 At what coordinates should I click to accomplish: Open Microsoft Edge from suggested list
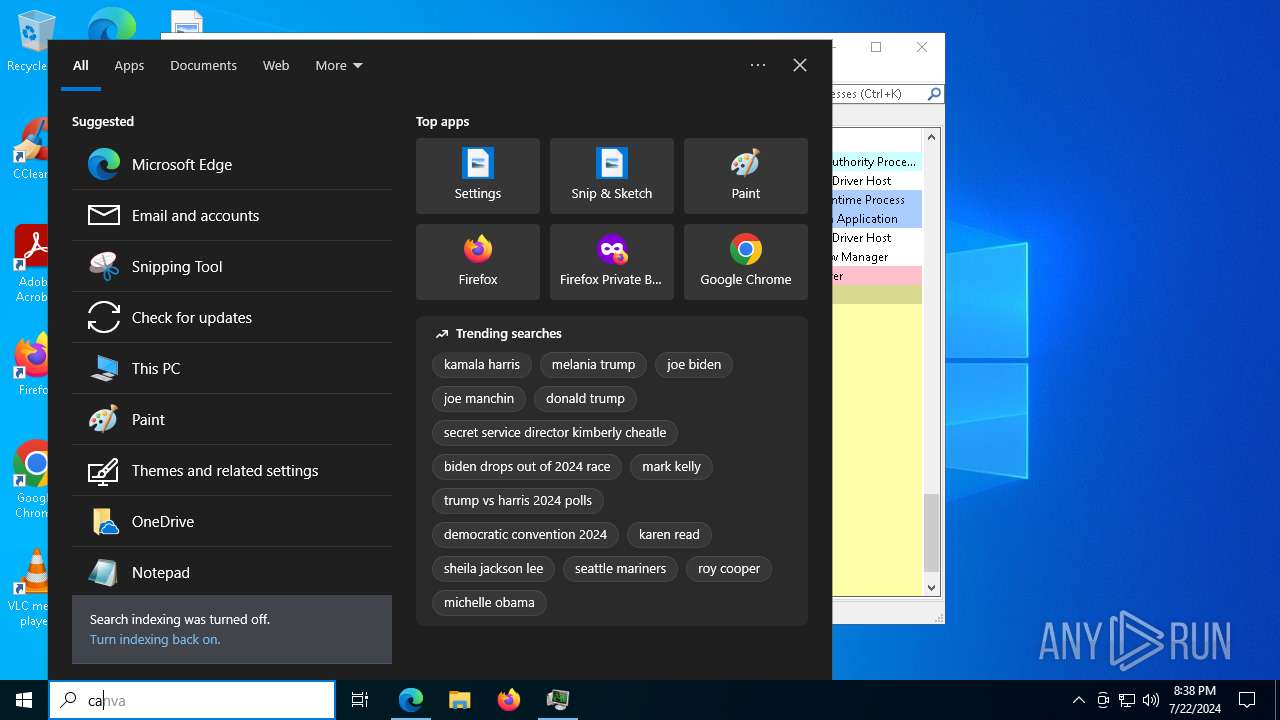point(232,164)
